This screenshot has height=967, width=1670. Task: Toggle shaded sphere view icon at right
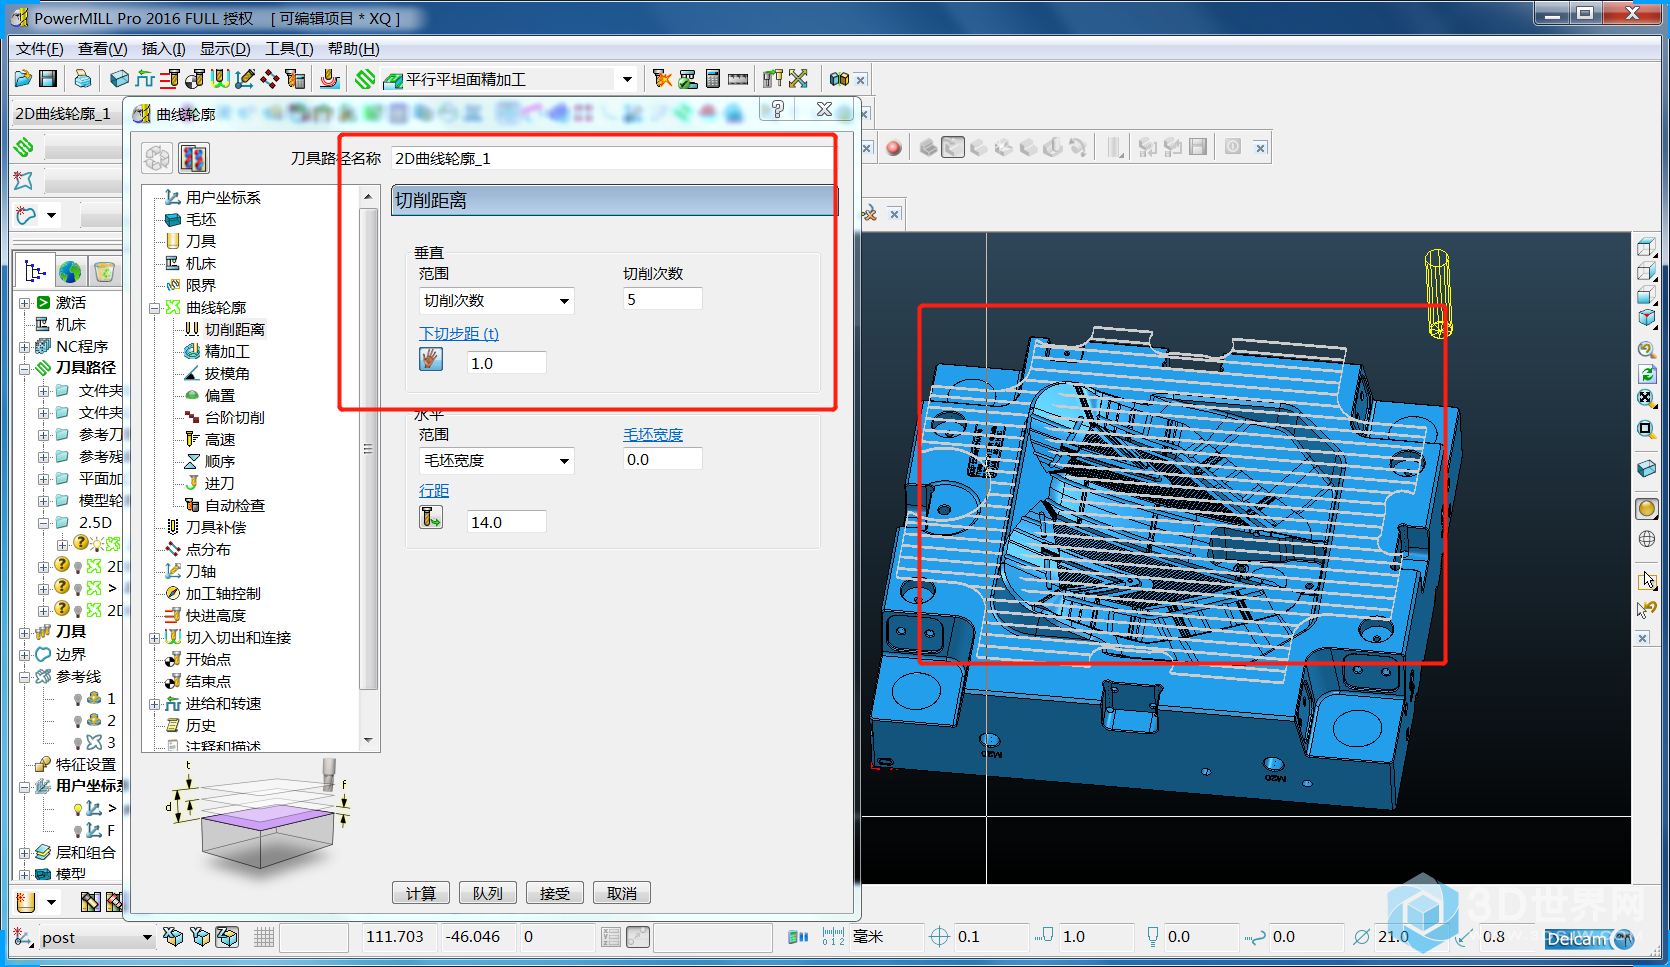(1647, 508)
